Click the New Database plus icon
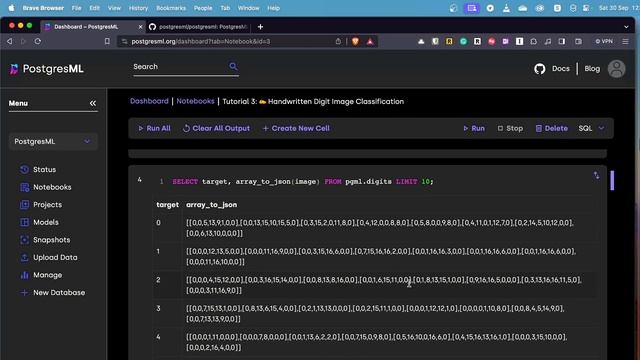The image size is (640, 360). coord(24,292)
